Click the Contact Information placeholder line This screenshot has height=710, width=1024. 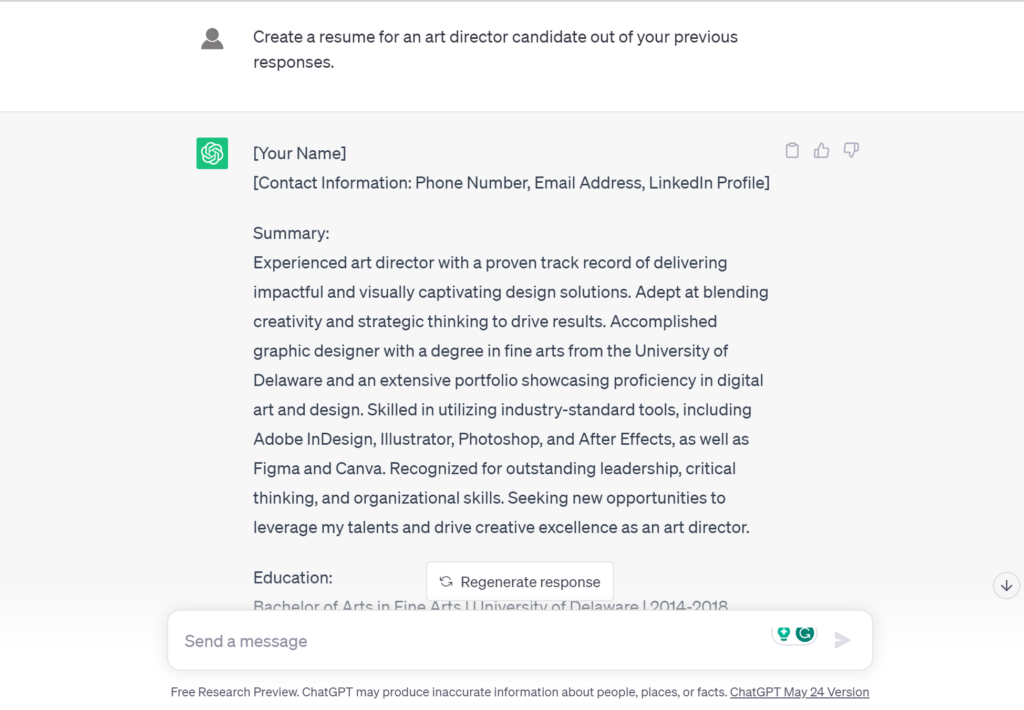click(511, 183)
